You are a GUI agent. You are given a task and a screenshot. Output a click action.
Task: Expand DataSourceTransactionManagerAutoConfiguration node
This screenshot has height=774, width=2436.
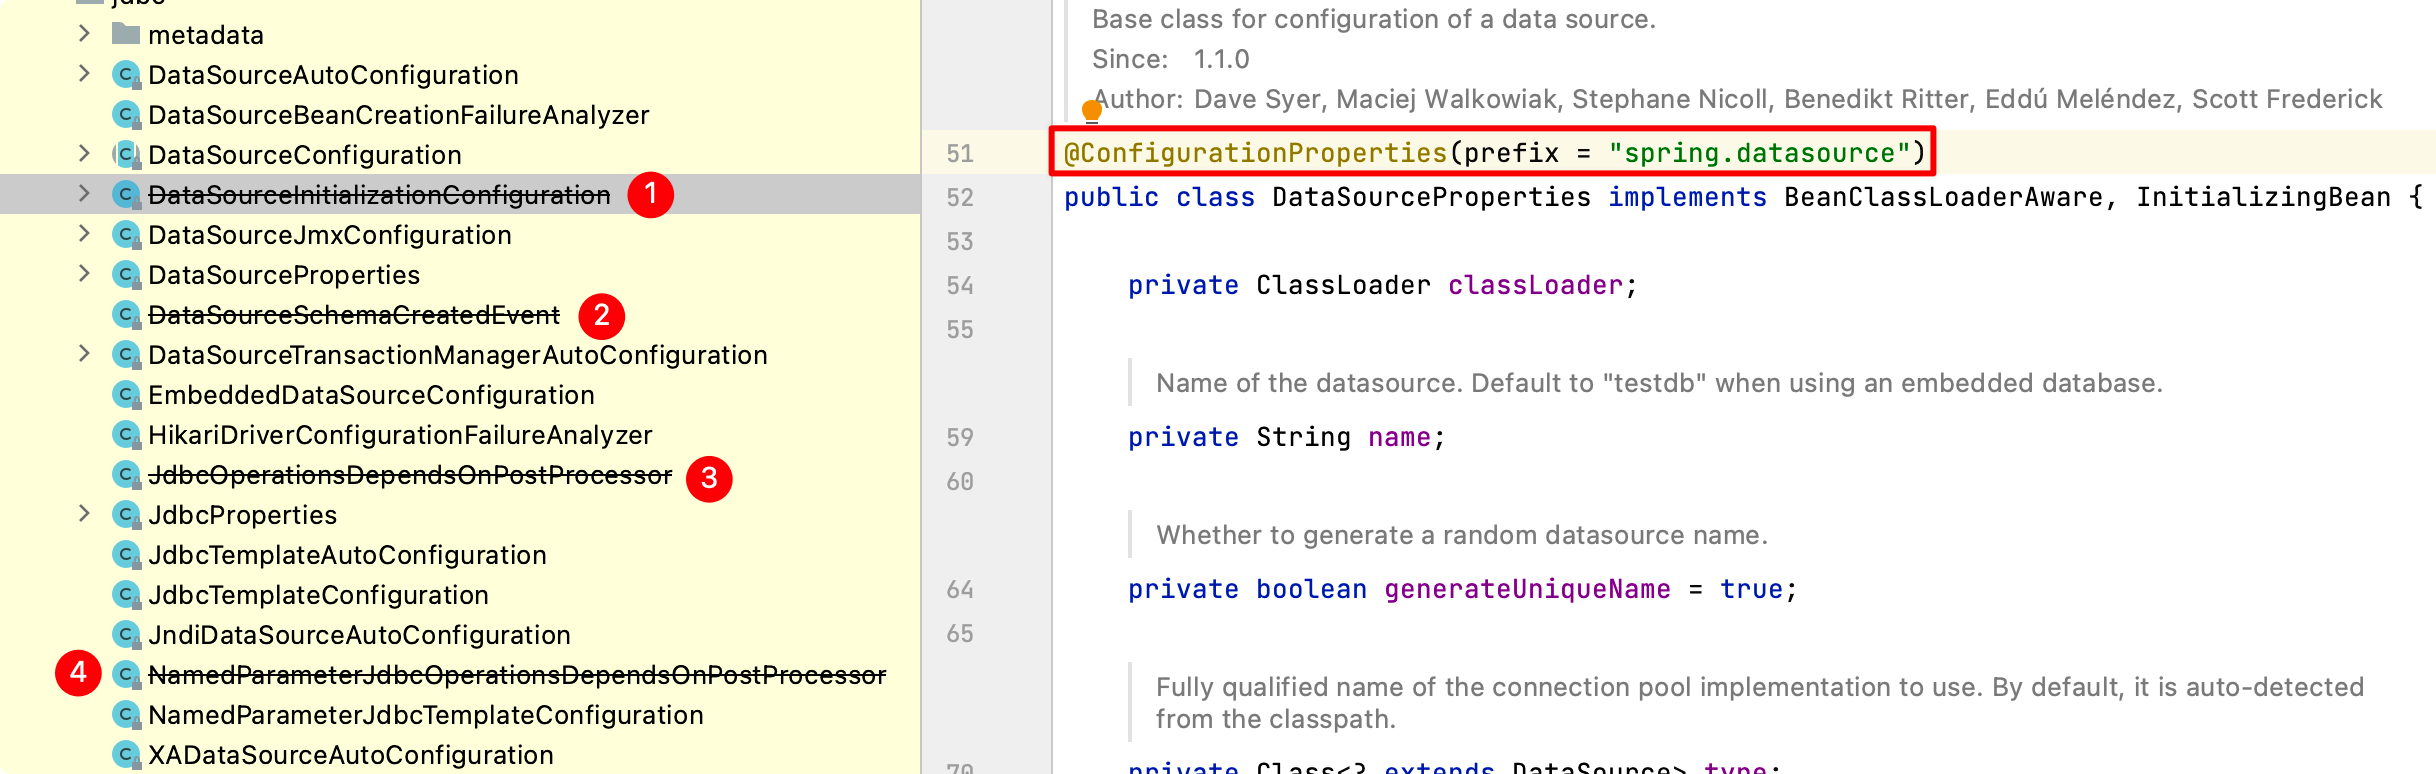(84, 354)
